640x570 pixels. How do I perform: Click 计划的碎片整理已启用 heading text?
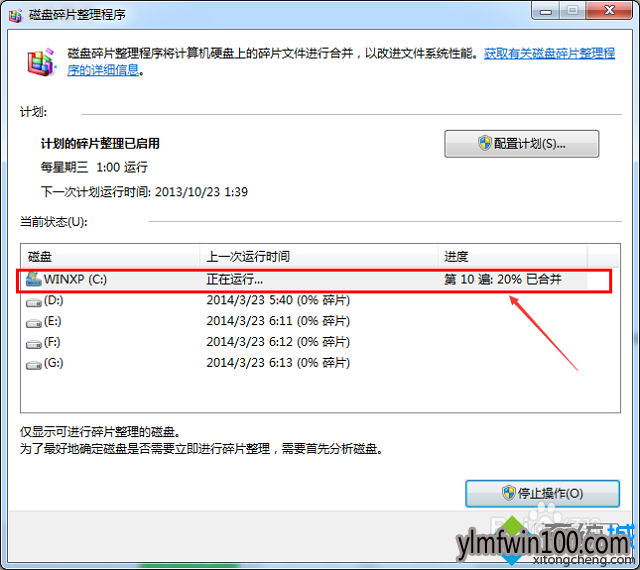(x=100, y=144)
